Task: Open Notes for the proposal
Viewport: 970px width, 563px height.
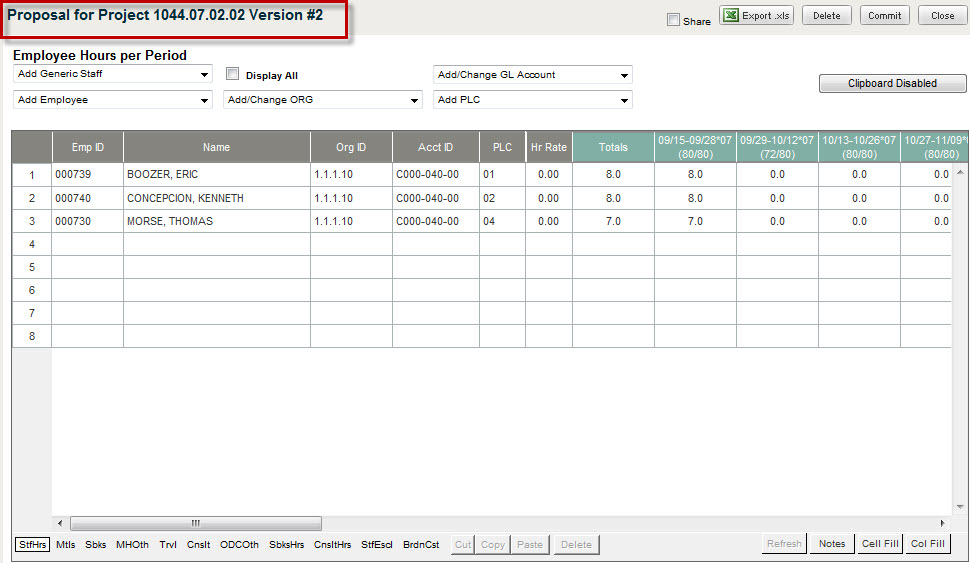Action: tap(832, 544)
